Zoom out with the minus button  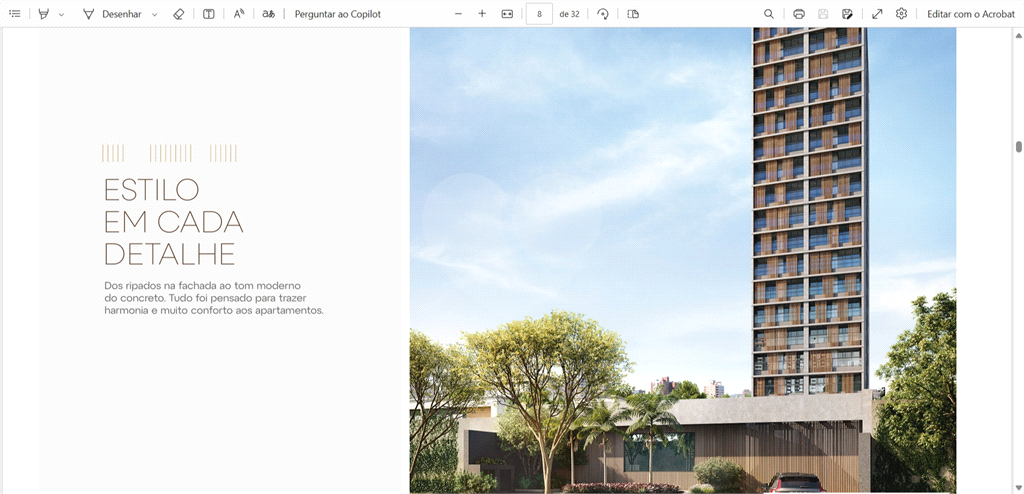pyautogui.click(x=458, y=14)
